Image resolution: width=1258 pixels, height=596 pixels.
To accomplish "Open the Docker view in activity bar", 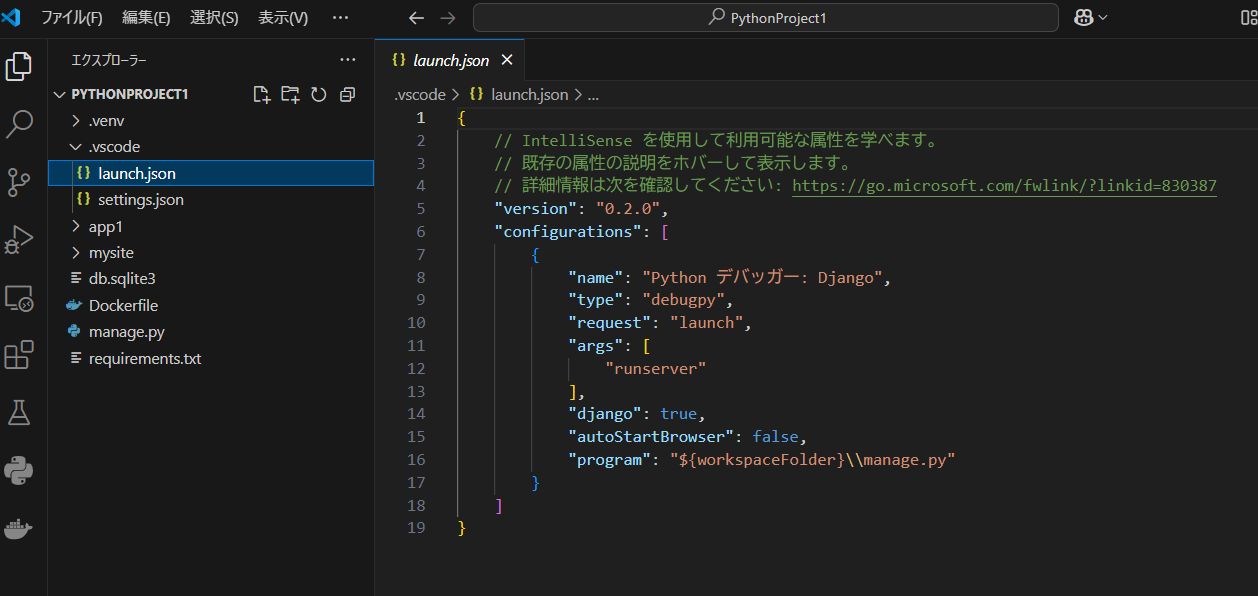I will [x=20, y=528].
